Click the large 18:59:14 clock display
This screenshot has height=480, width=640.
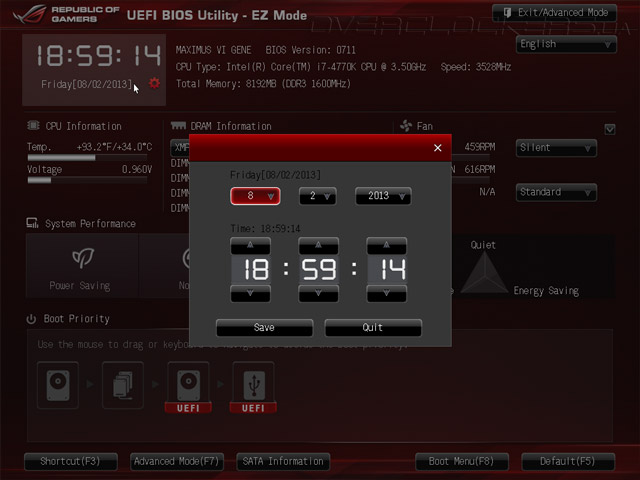tap(98, 55)
